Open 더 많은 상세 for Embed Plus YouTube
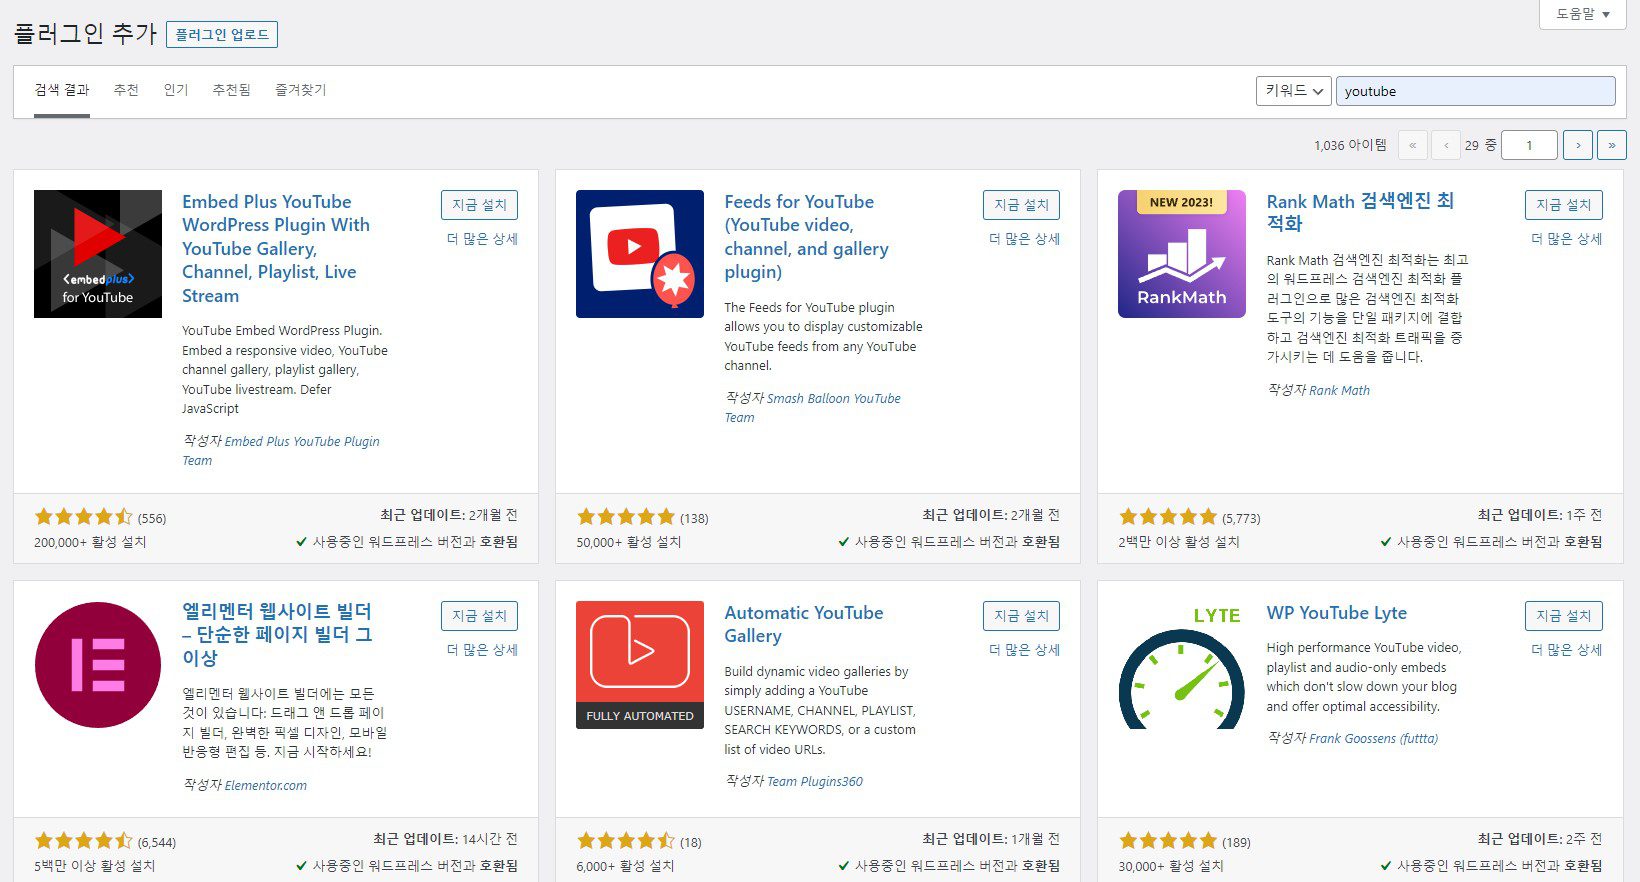This screenshot has height=882, width=1640. click(x=482, y=239)
